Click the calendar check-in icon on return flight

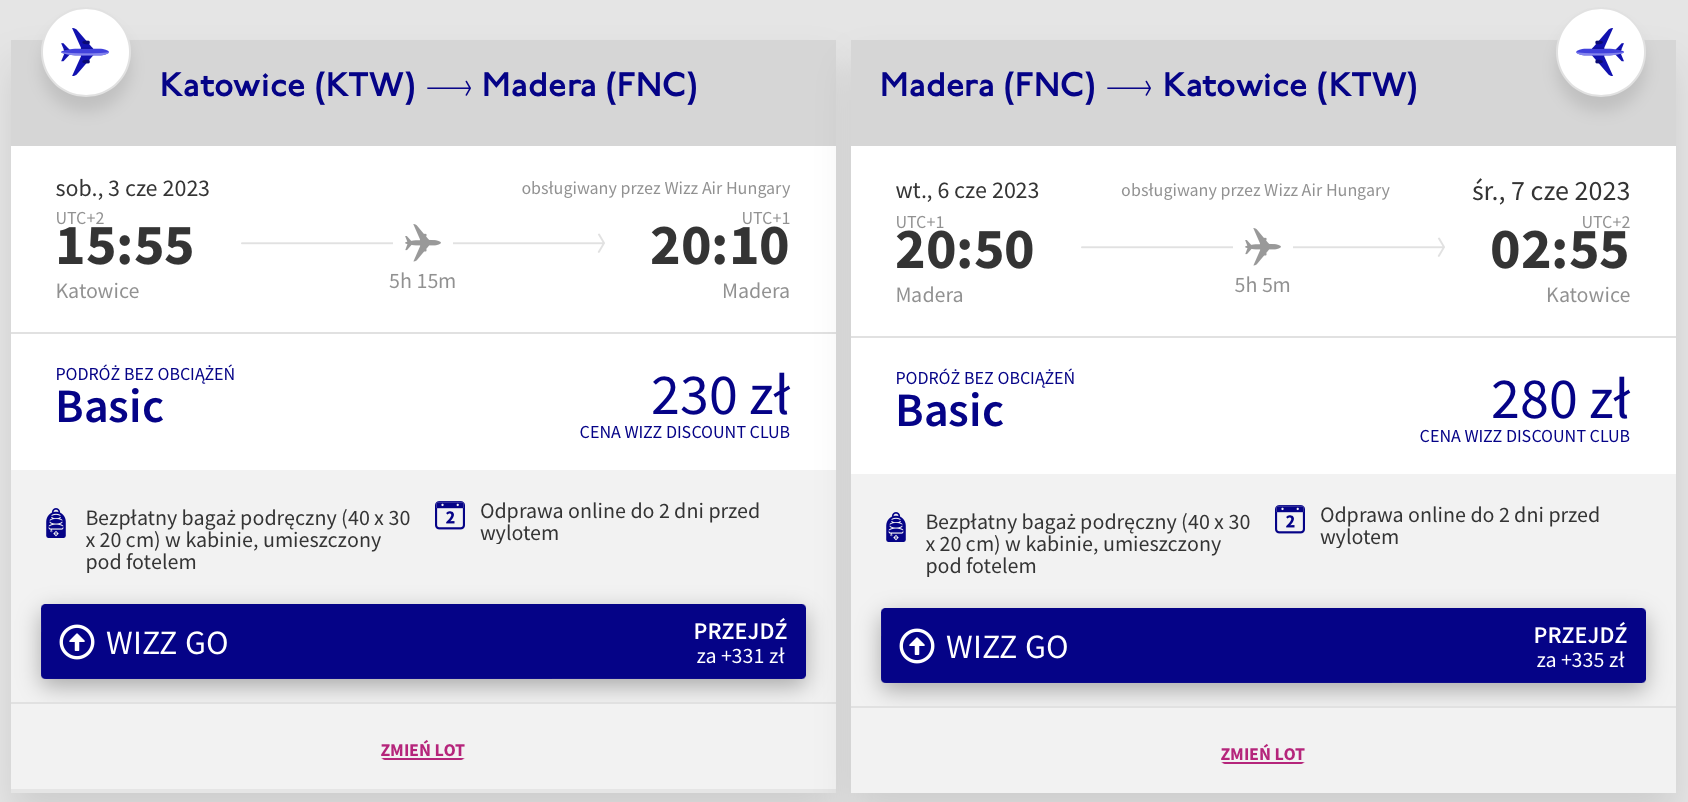pyautogui.click(x=1290, y=519)
